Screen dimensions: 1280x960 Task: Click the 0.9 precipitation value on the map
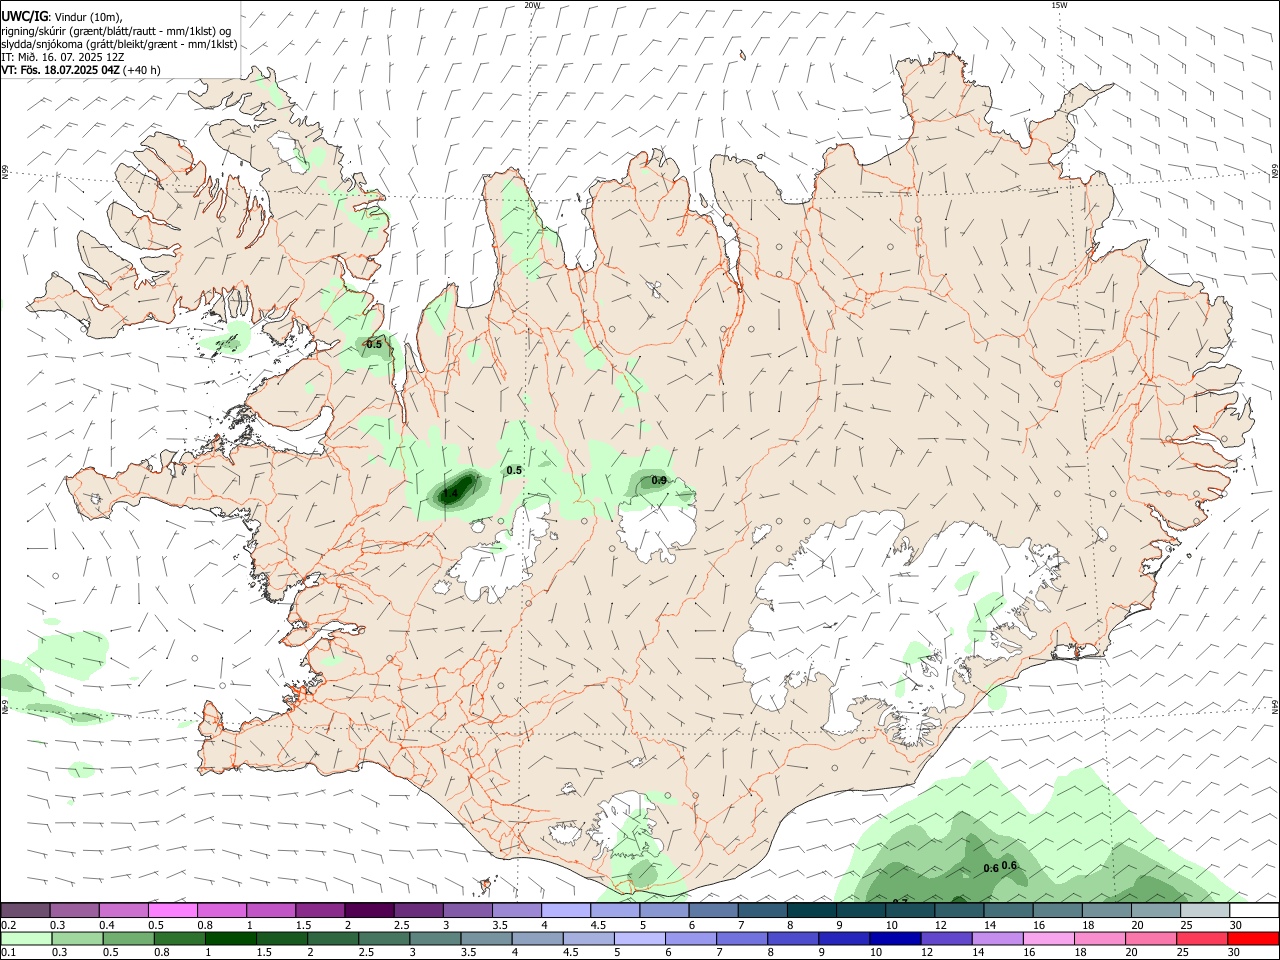[x=659, y=481]
